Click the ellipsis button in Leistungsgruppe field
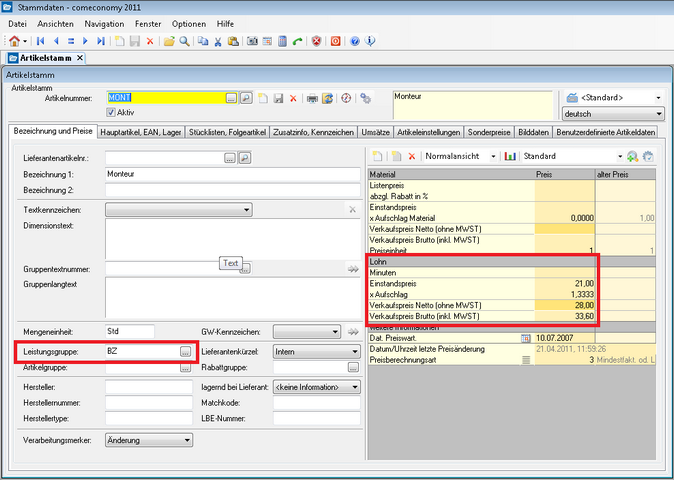The height and width of the screenshot is (480, 674). [x=185, y=352]
